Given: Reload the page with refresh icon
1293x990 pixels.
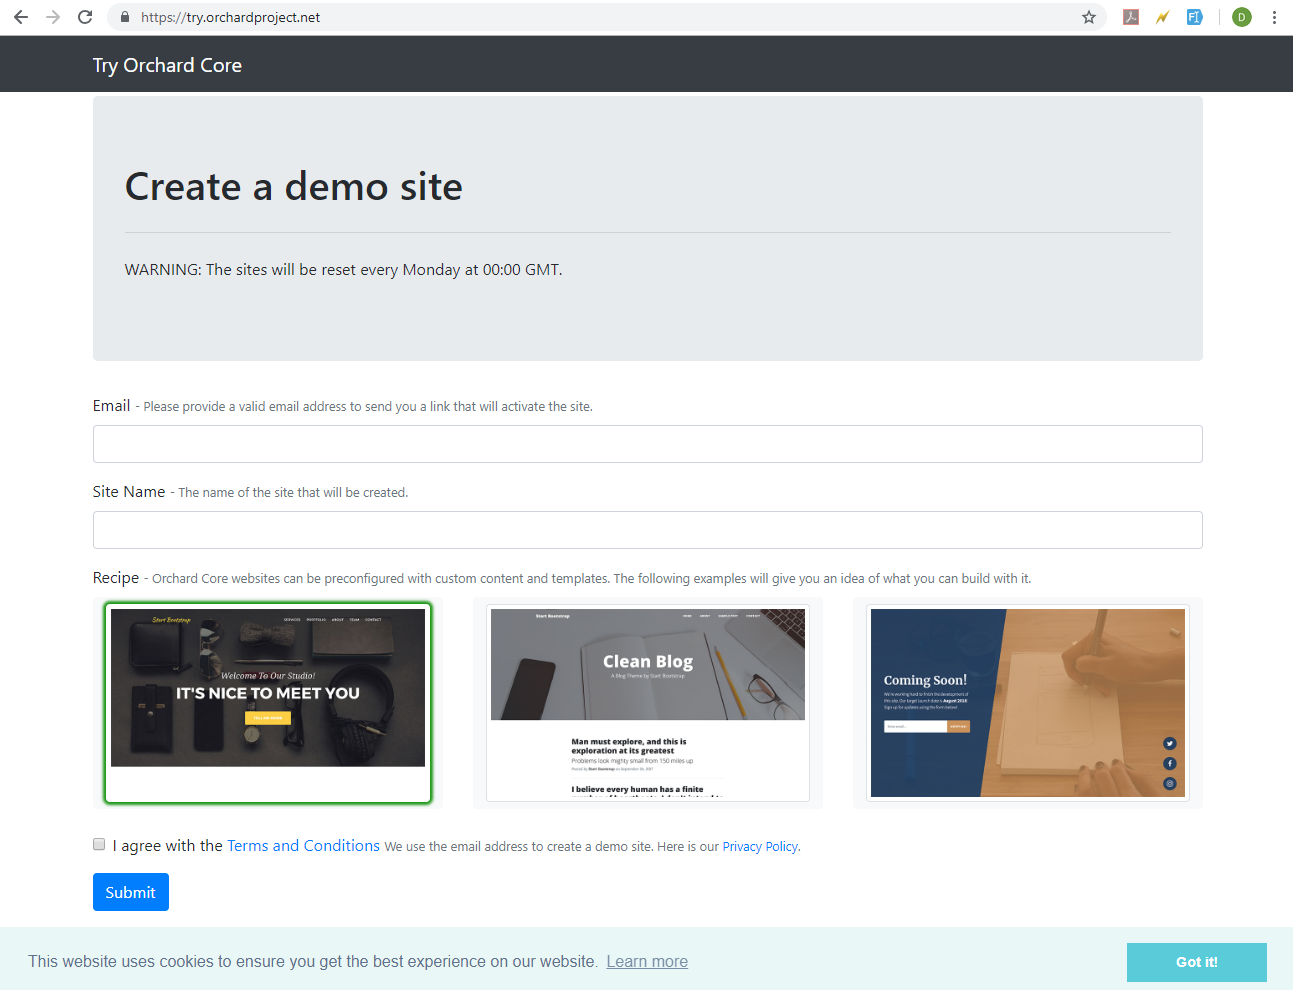Looking at the screenshot, I should pyautogui.click(x=85, y=17).
